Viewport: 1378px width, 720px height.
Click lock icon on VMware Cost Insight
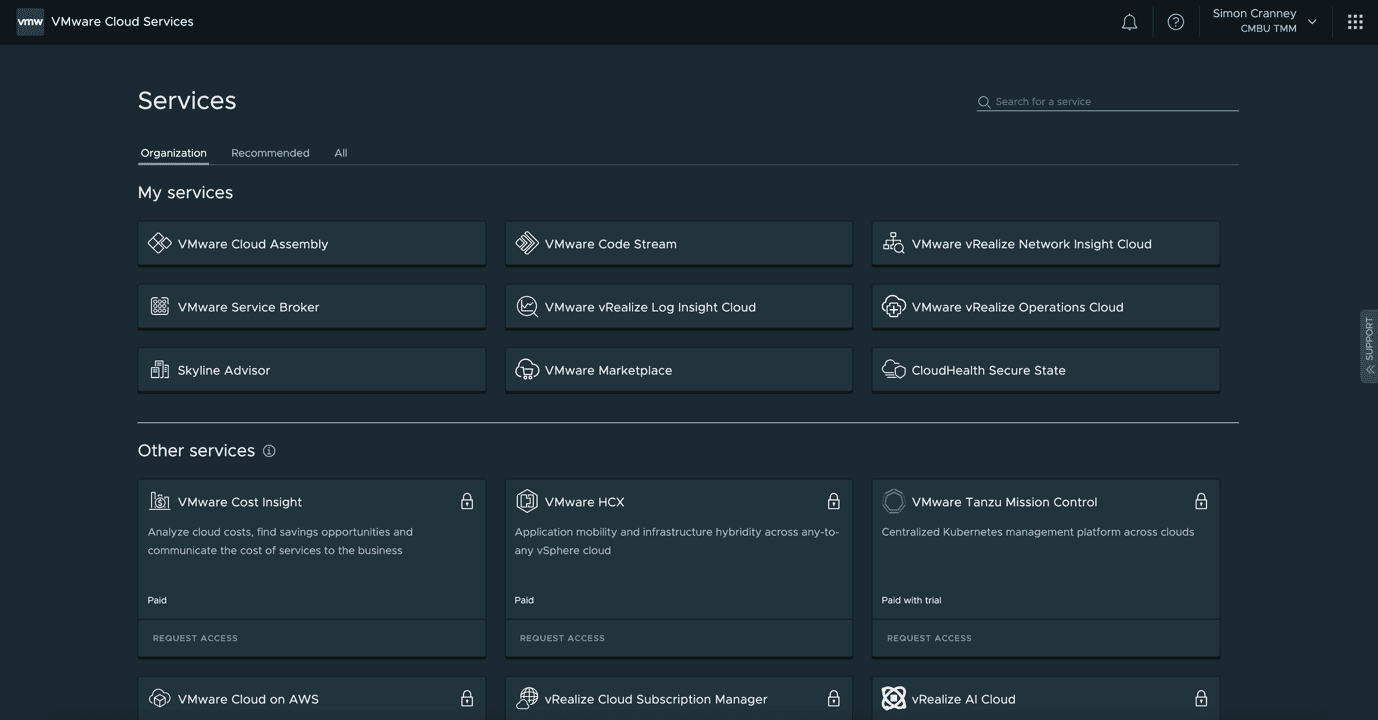[467, 501]
